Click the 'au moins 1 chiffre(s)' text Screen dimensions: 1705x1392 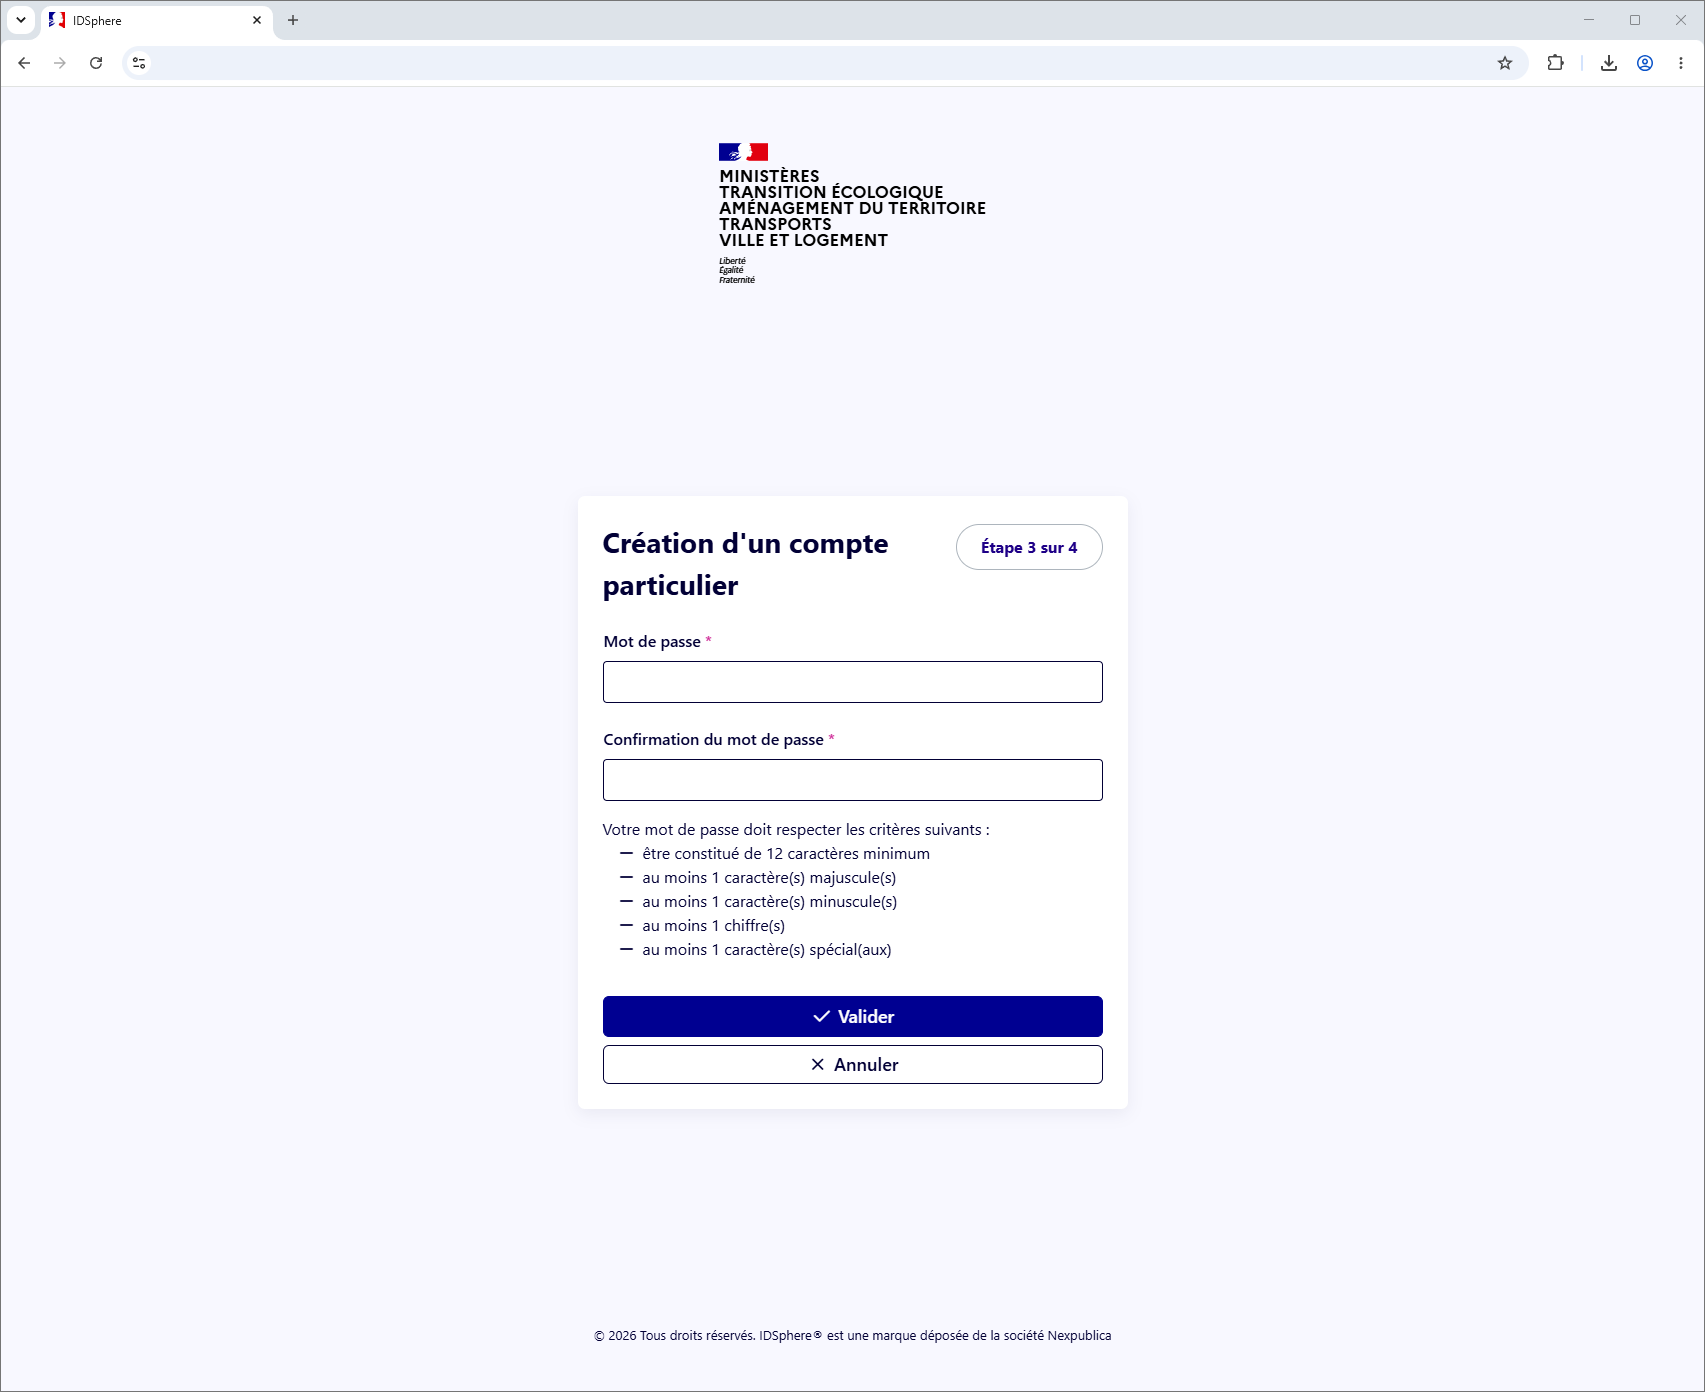point(714,926)
